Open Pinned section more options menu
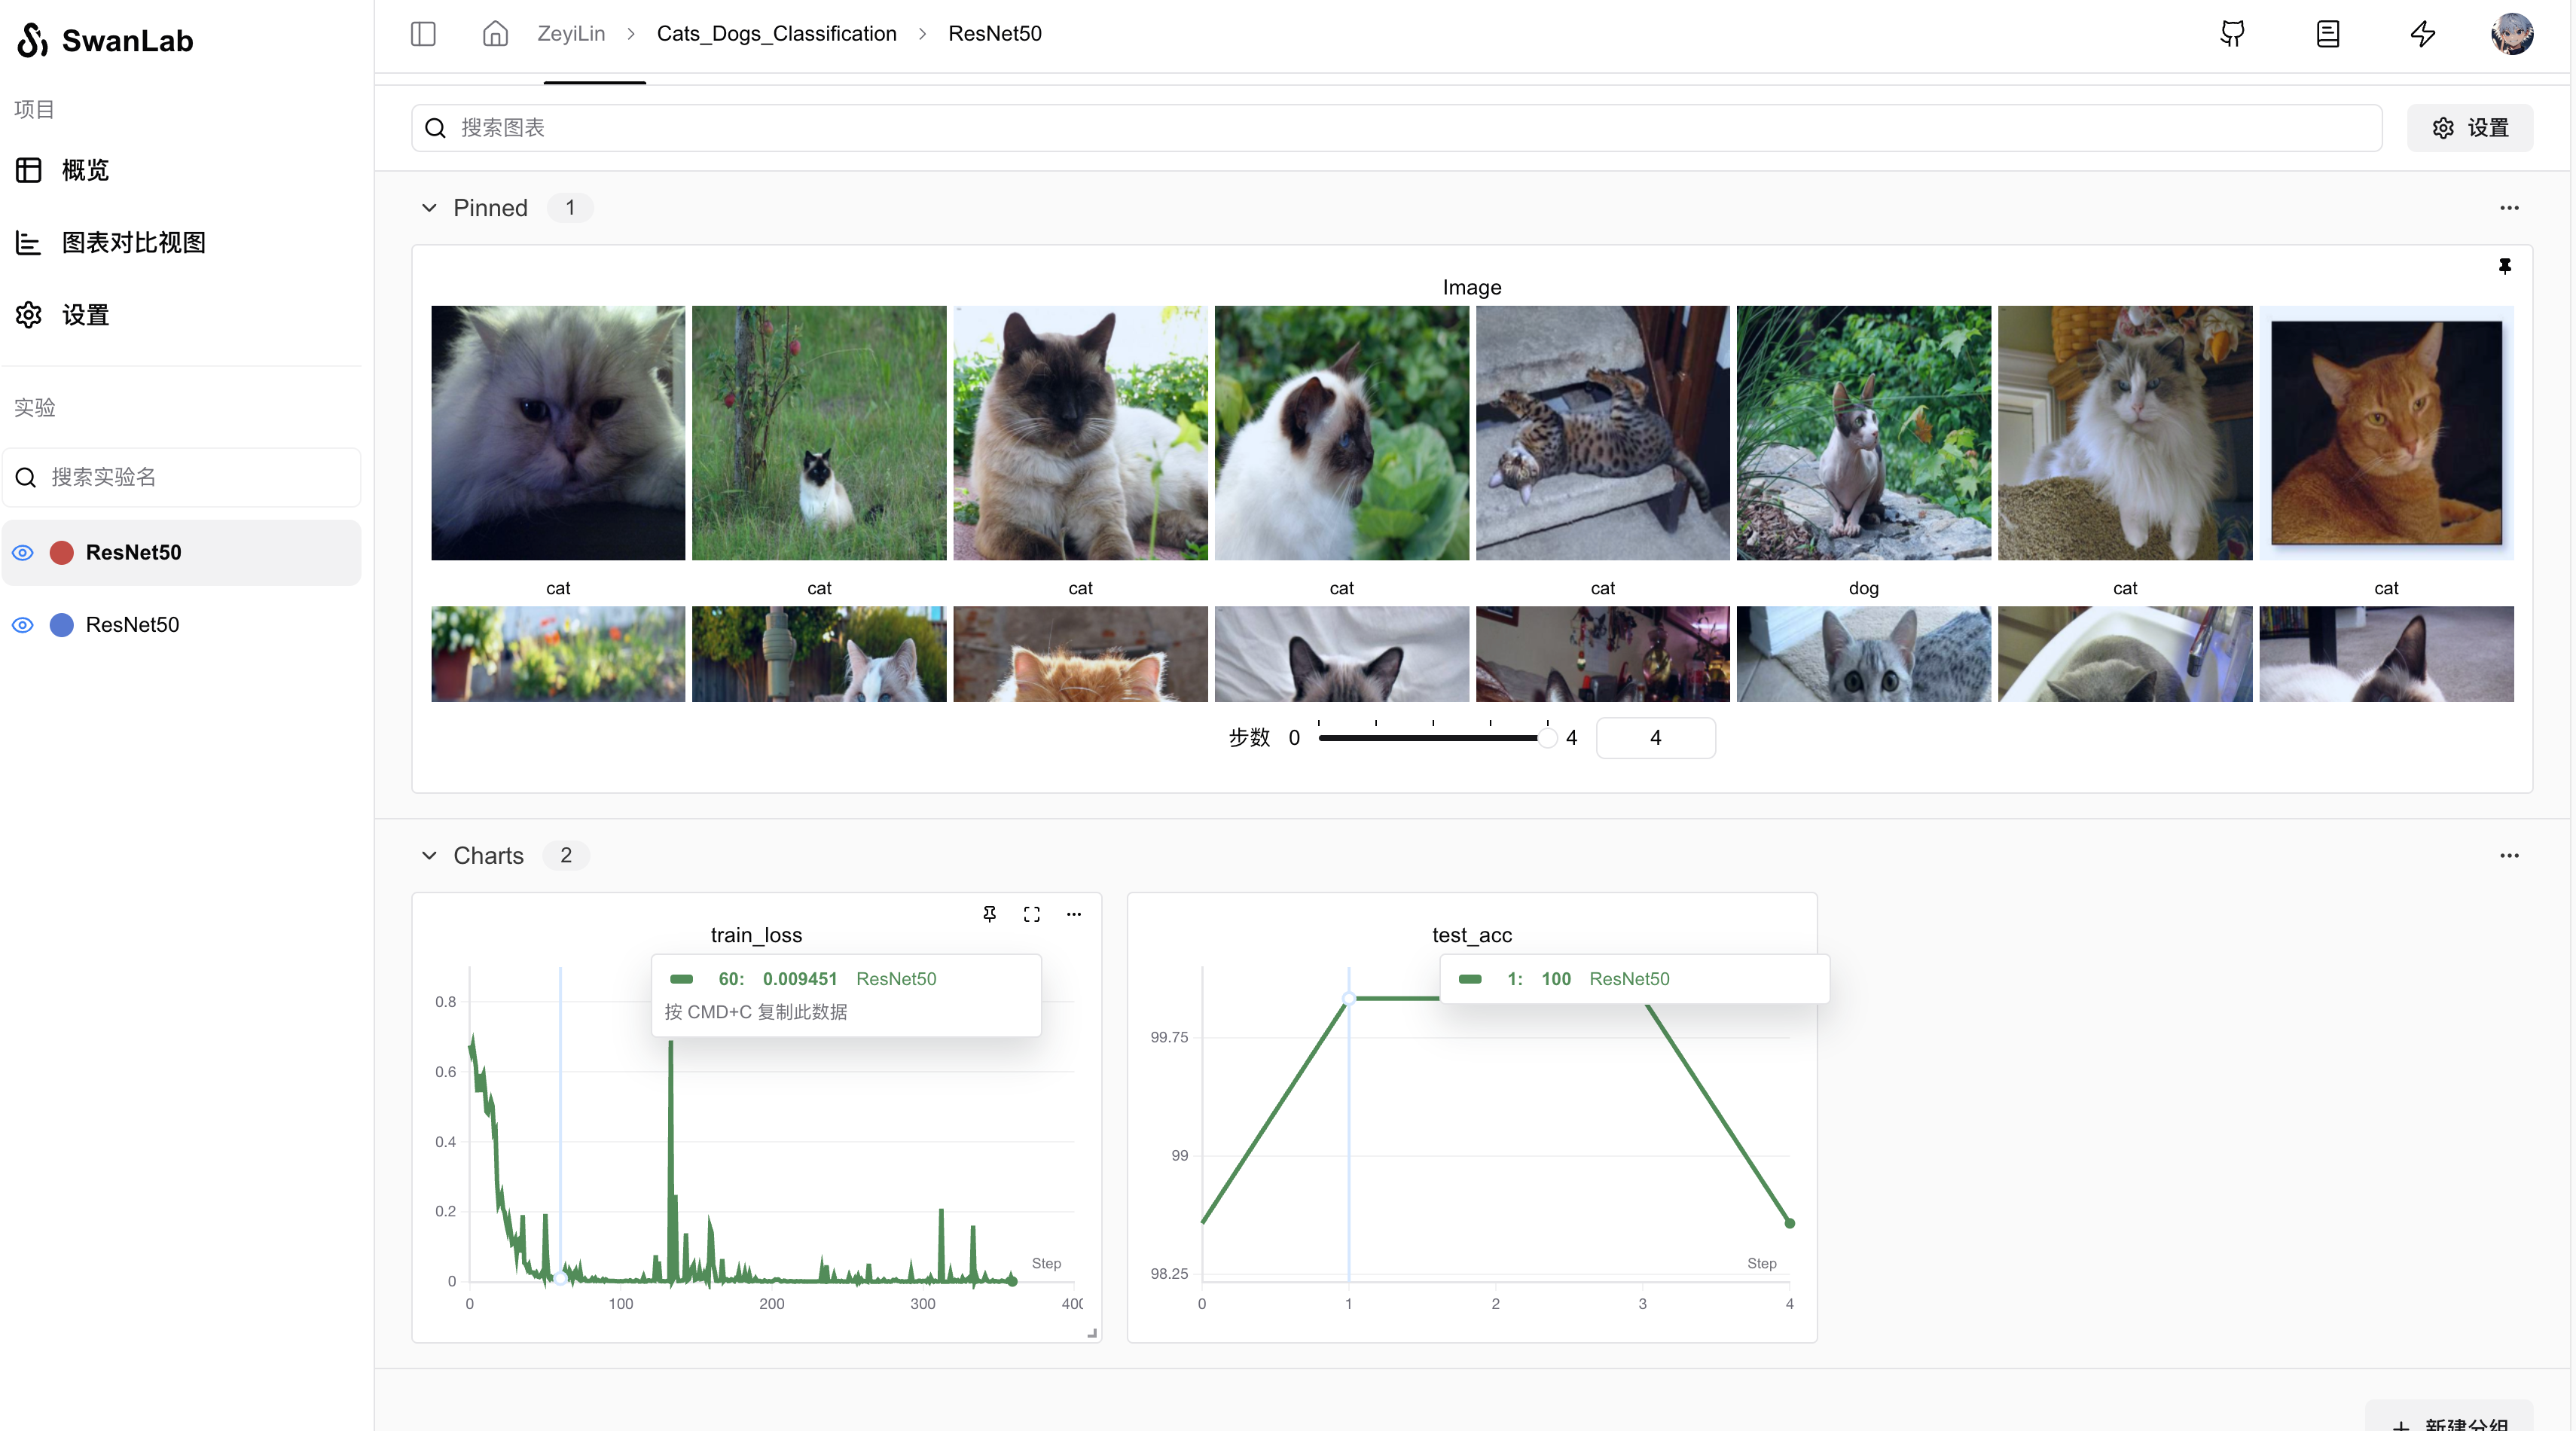 [x=2509, y=208]
